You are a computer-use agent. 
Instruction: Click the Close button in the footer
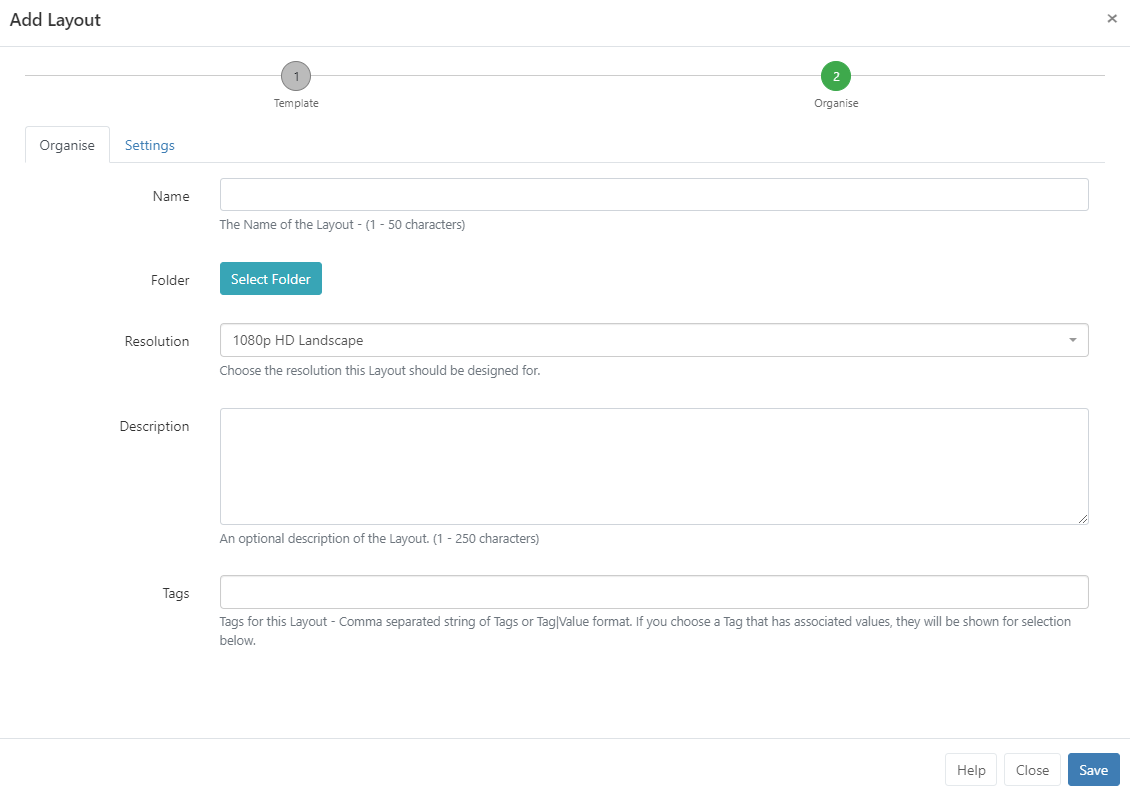(1032, 770)
